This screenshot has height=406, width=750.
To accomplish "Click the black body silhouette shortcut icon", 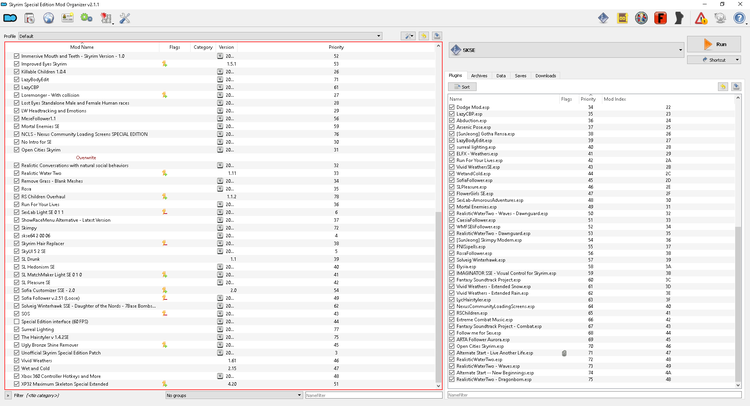I will (679, 18).
